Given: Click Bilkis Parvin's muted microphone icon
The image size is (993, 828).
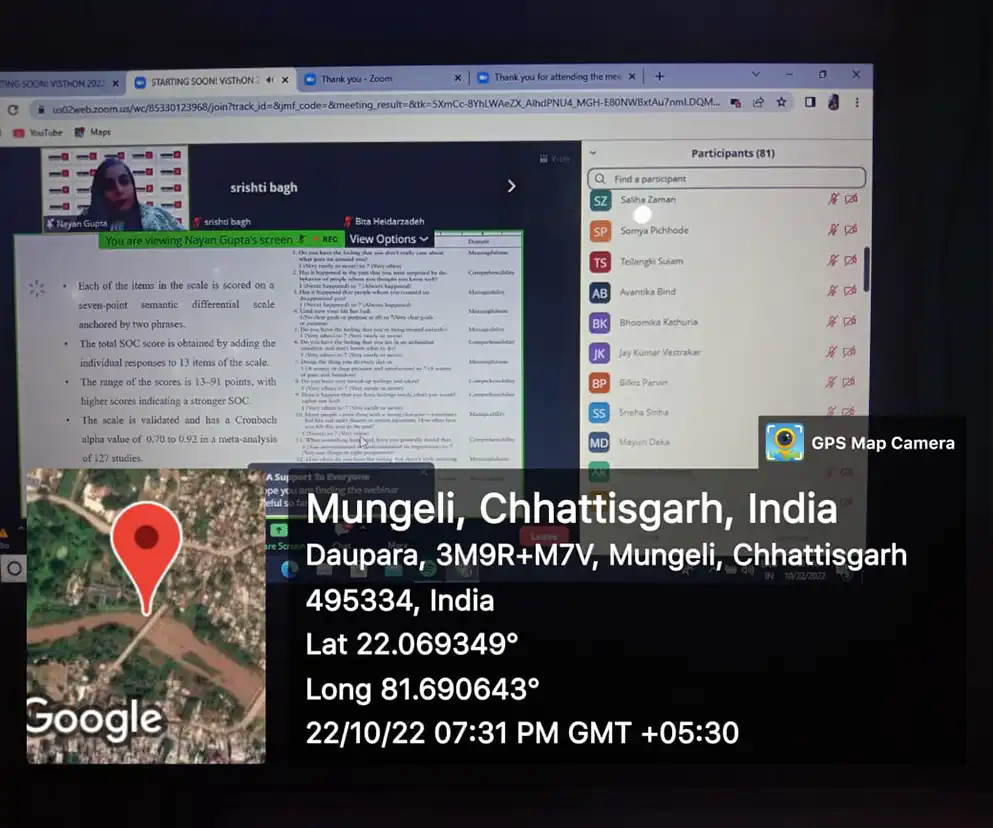Looking at the screenshot, I should coord(831,382).
